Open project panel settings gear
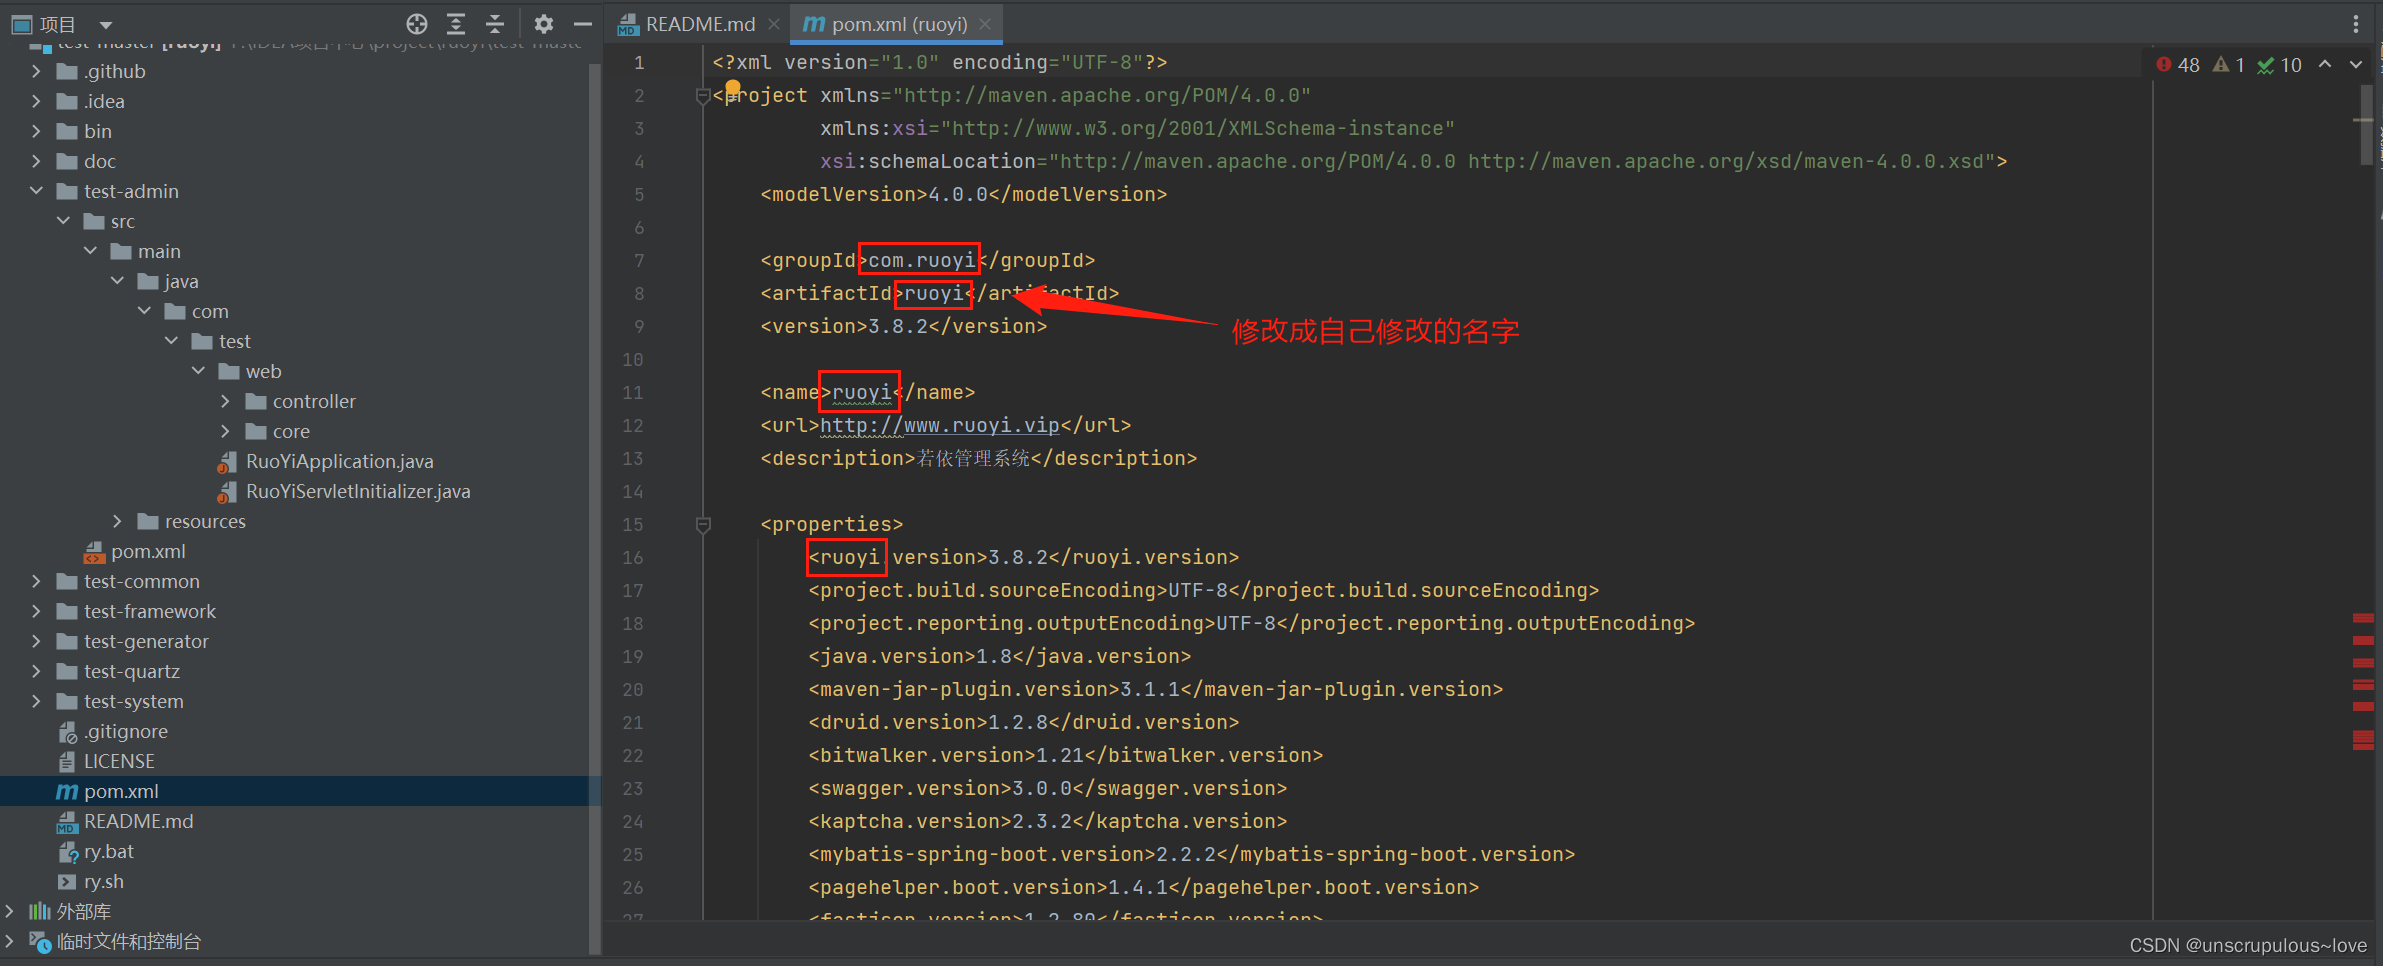Viewport: 2383px width, 966px height. (x=544, y=24)
